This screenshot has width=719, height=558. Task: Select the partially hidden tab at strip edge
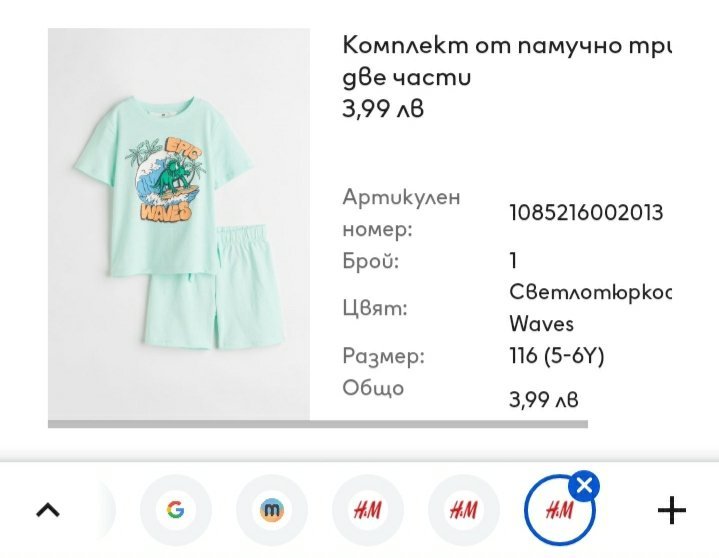(x=105, y=510)
